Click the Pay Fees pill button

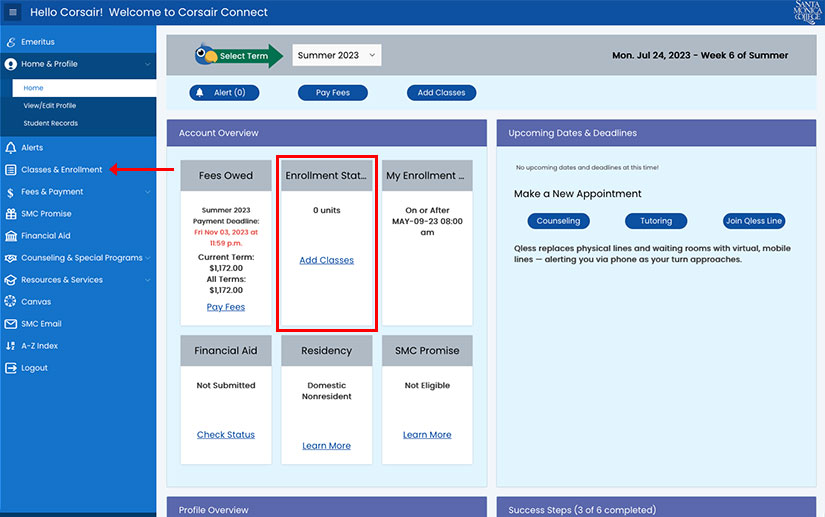[333, 93]
